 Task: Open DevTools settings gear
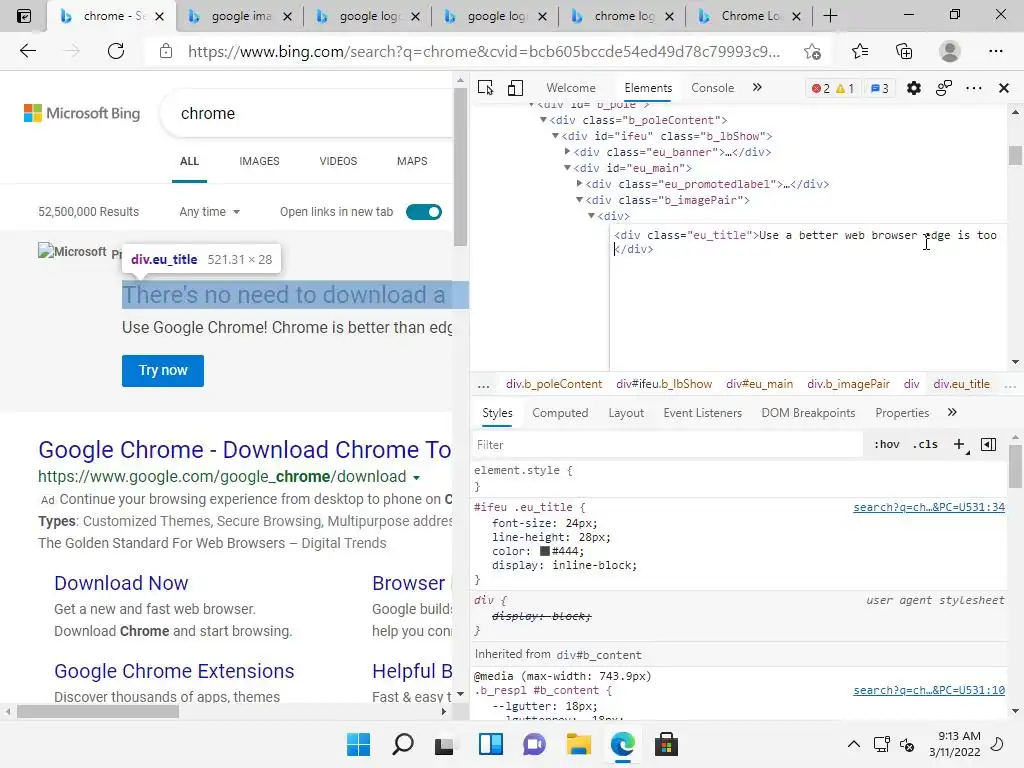(x=914, y=88)
